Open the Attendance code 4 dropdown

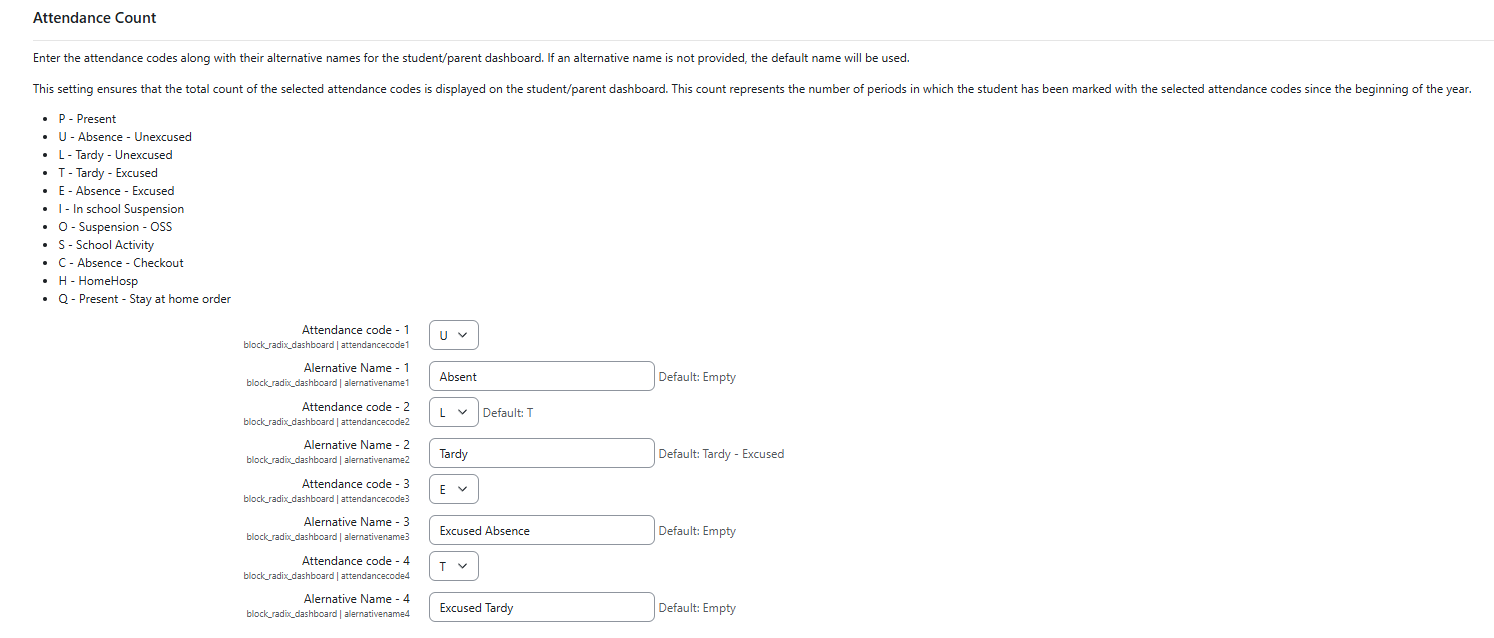pyautogui.click(x=454, y=566)
